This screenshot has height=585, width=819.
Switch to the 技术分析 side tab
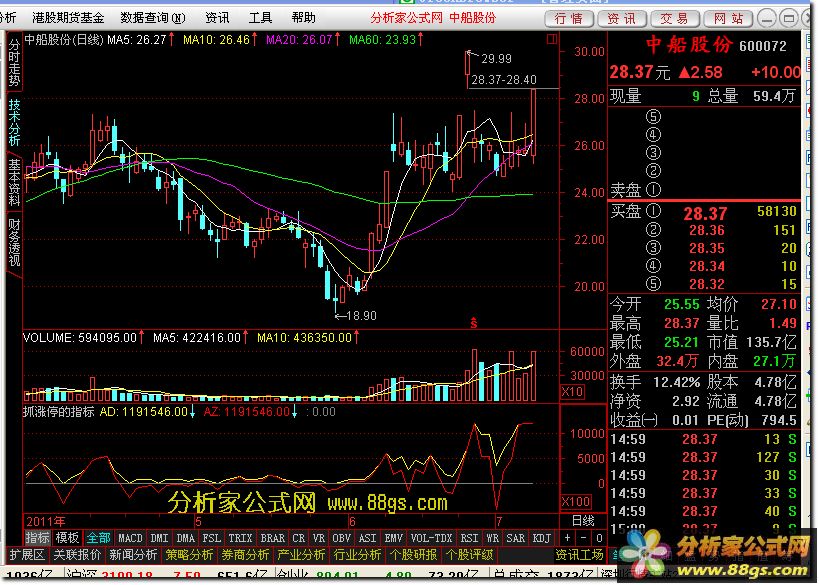pos(14,123)
